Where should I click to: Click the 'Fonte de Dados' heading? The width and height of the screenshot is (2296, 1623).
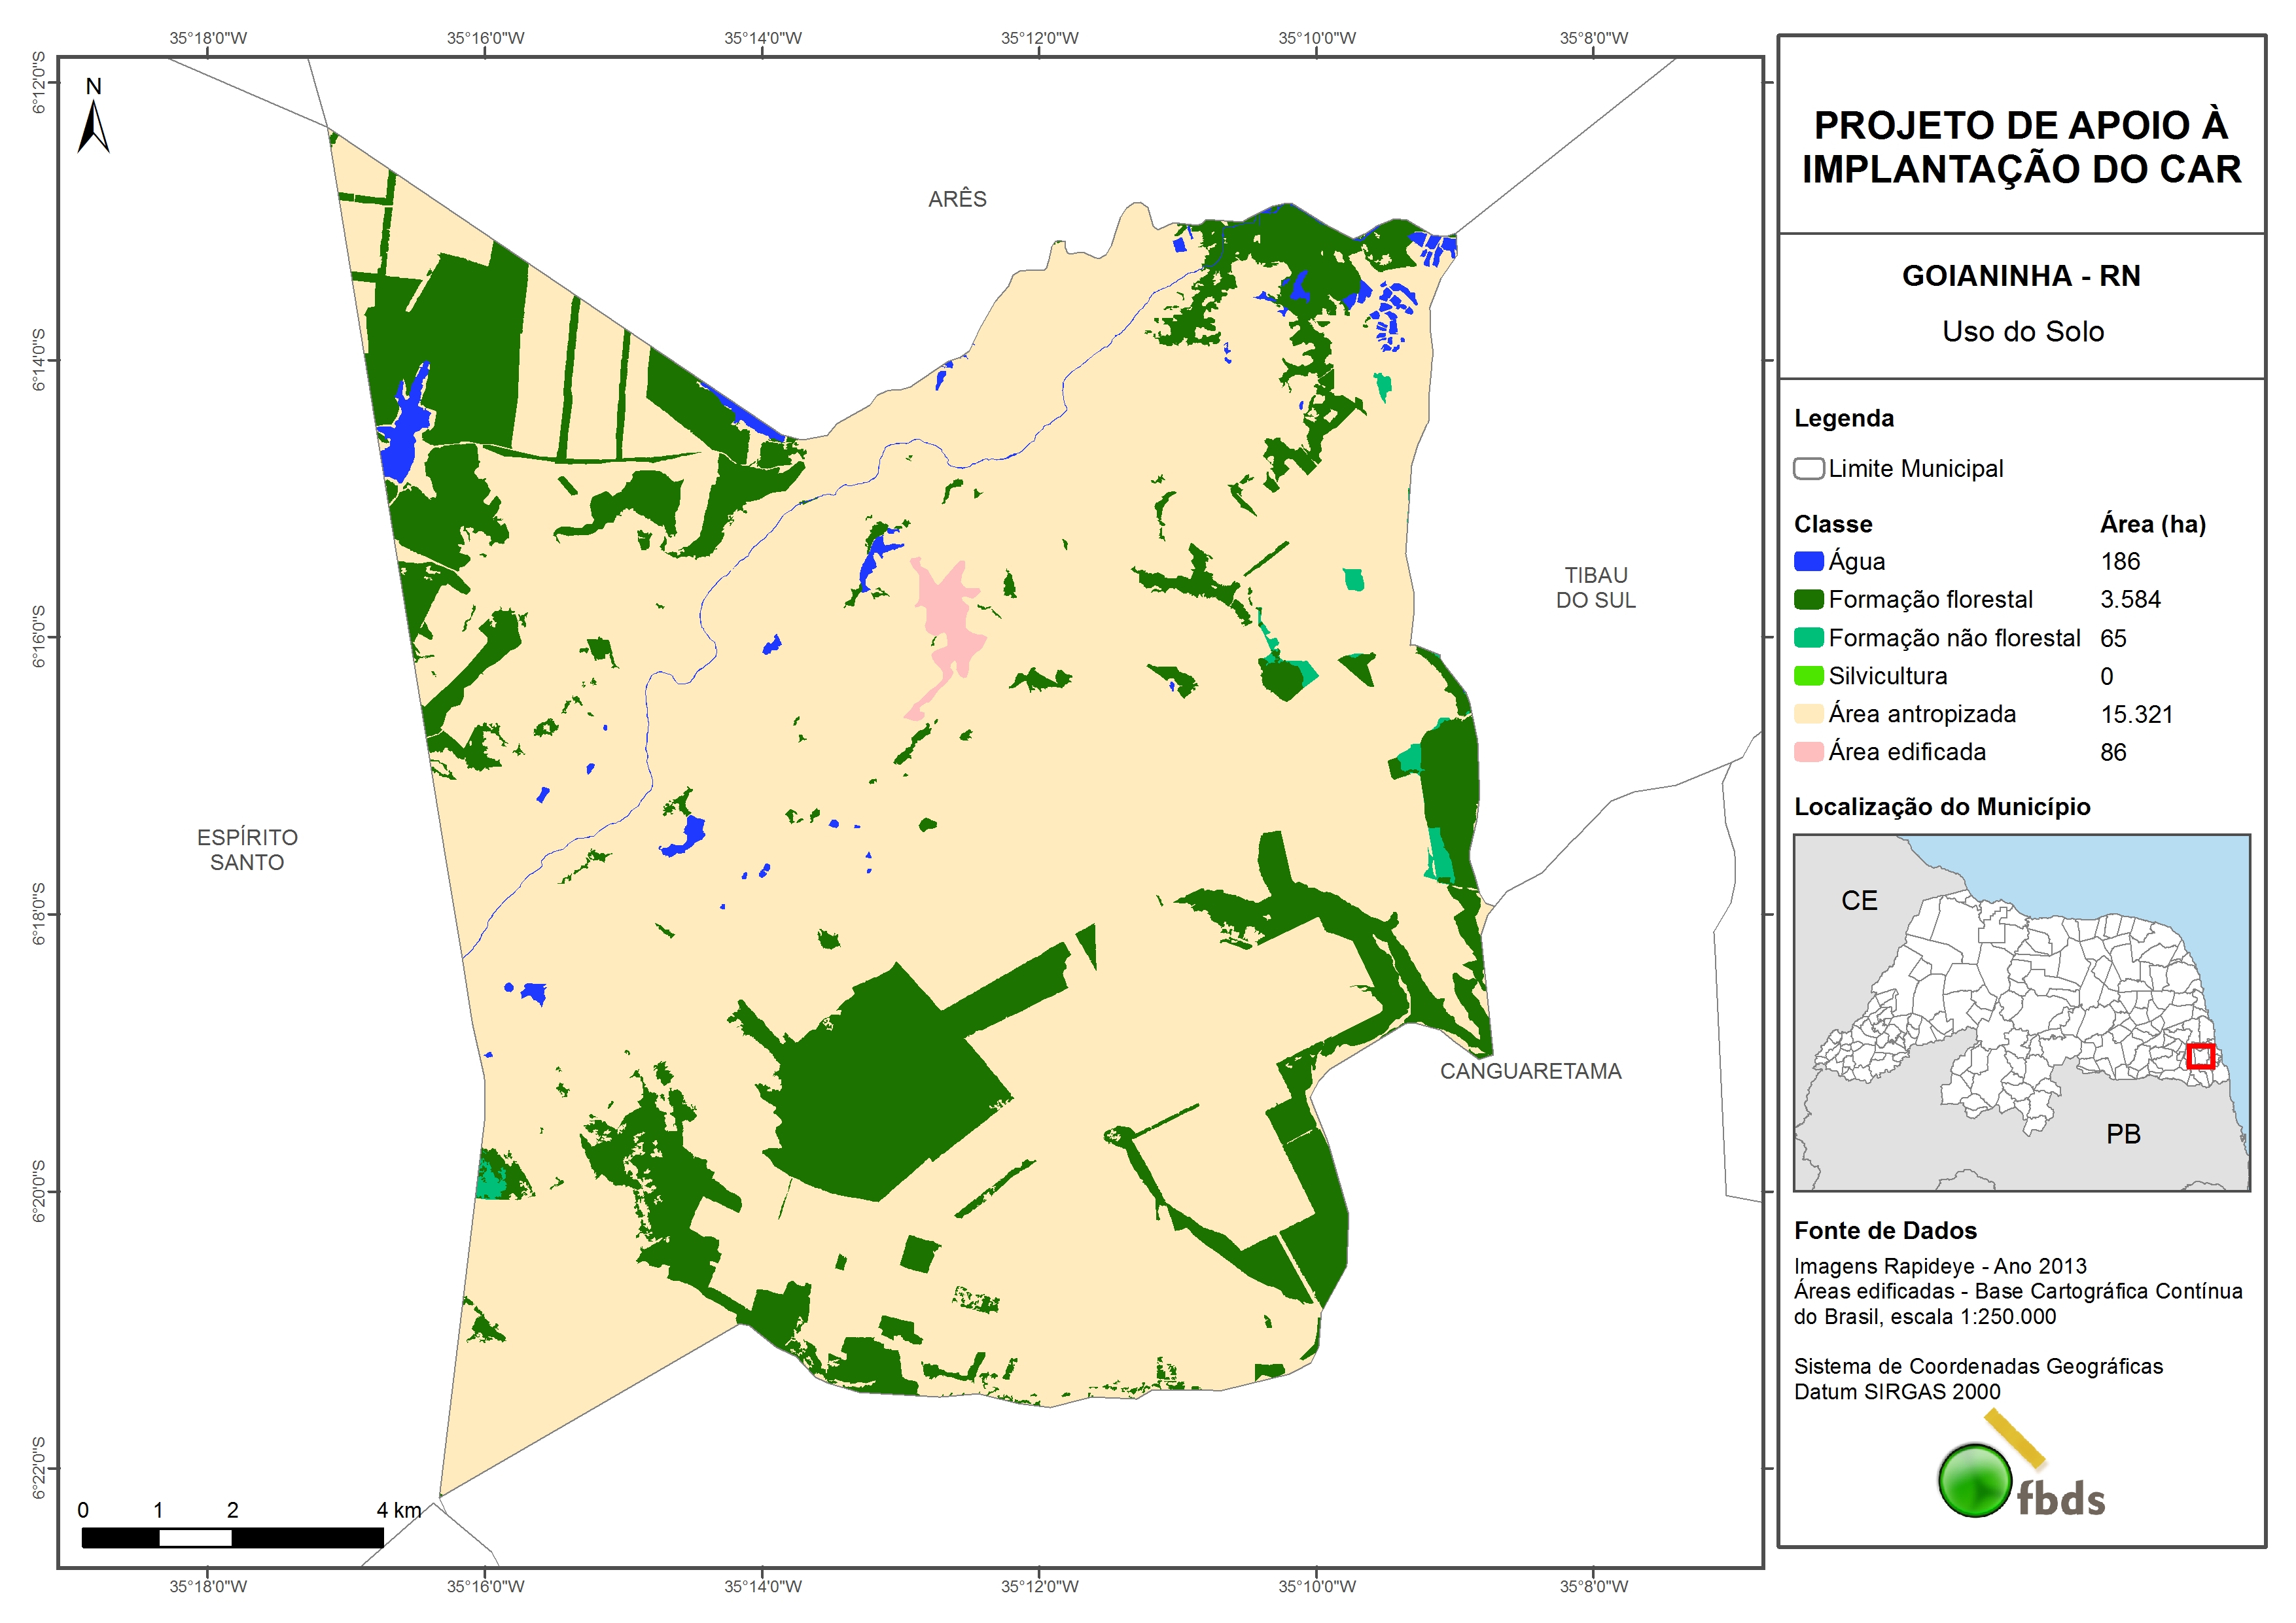coord(1885,1231)
